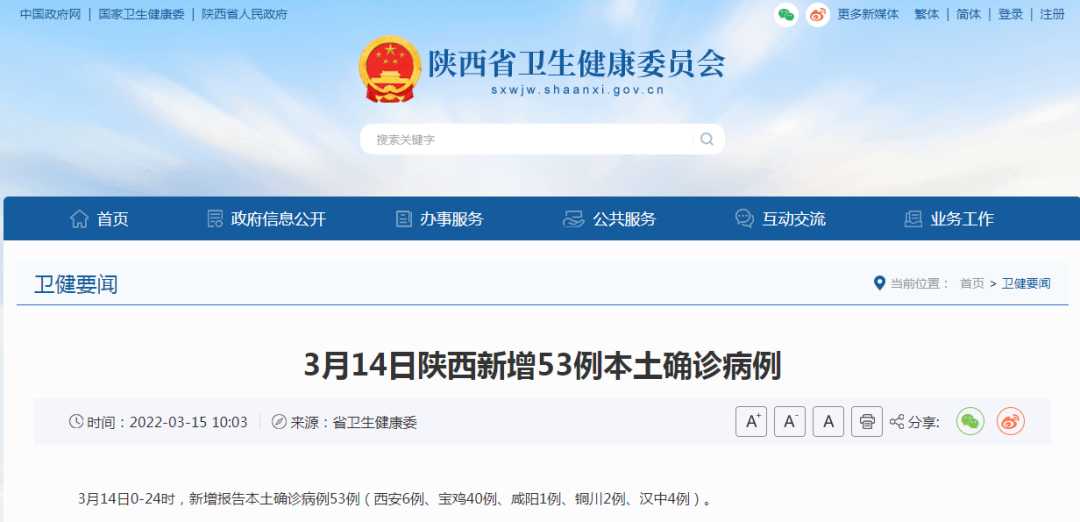Open 公共服务 navigation item
The width and height of the screenshot is (1080, 522).
coord(609,219)
